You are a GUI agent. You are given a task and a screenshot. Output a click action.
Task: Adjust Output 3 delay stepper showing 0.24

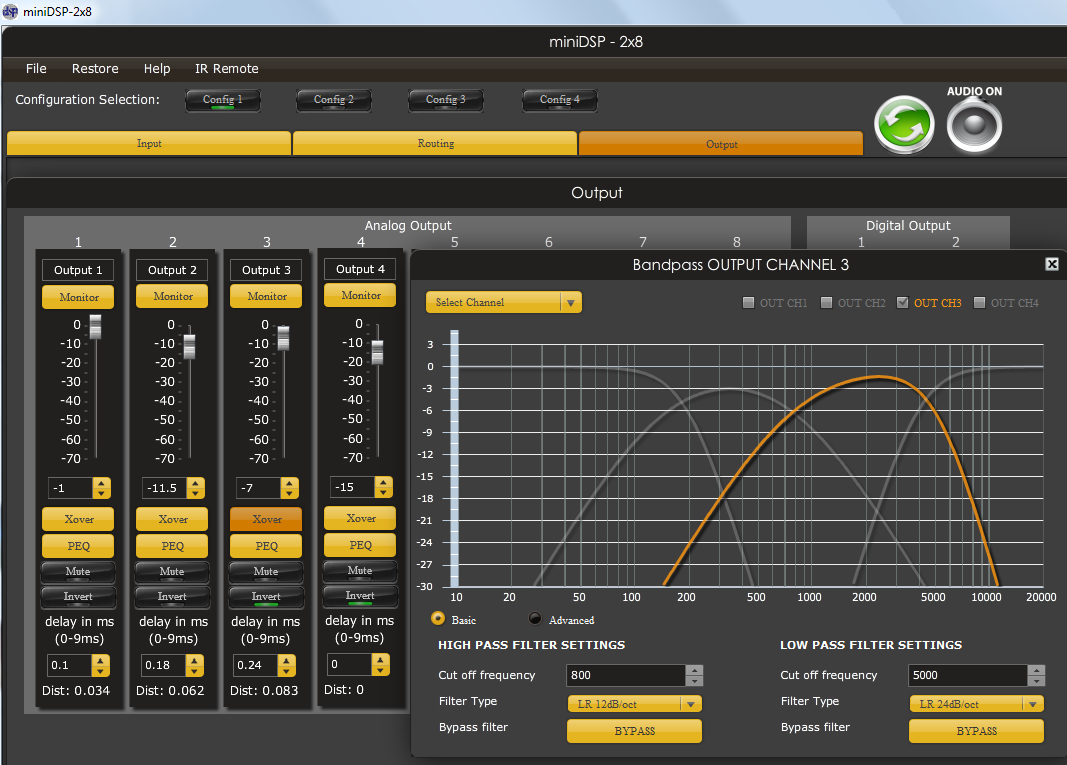pyautogui.click(x=286, y=666)
